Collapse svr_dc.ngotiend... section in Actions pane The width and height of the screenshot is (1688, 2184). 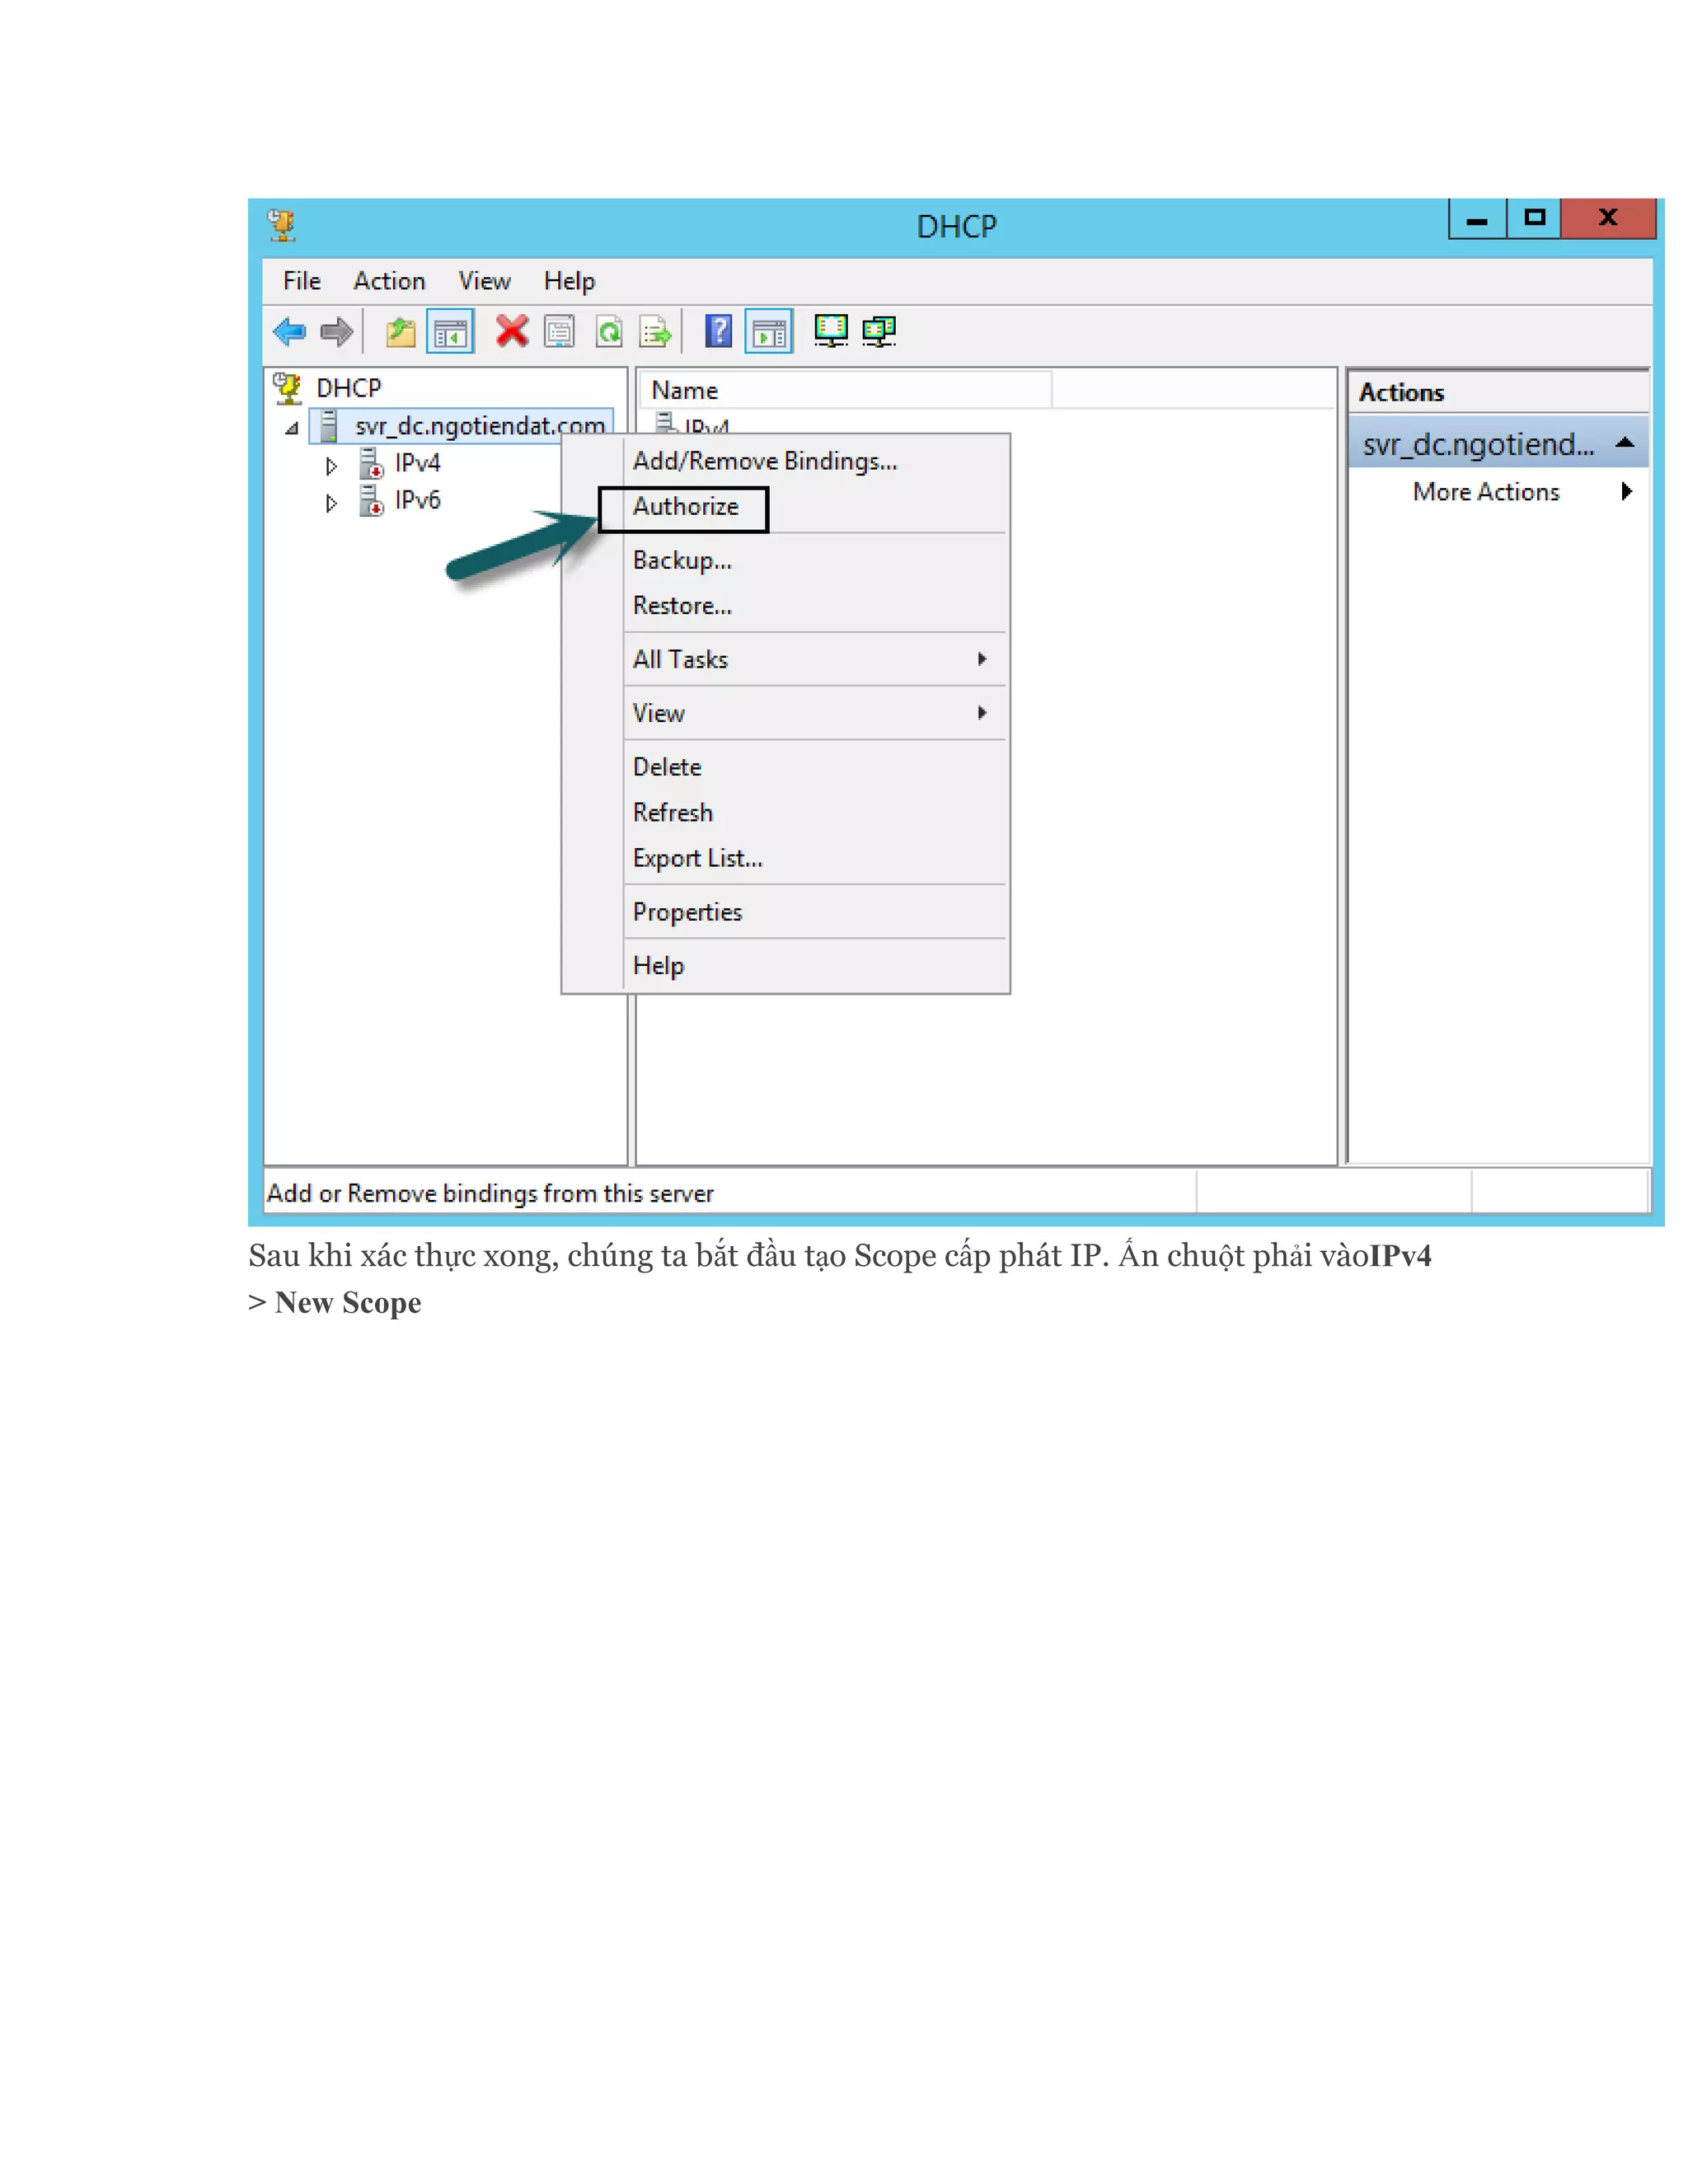pos(1624,443)
